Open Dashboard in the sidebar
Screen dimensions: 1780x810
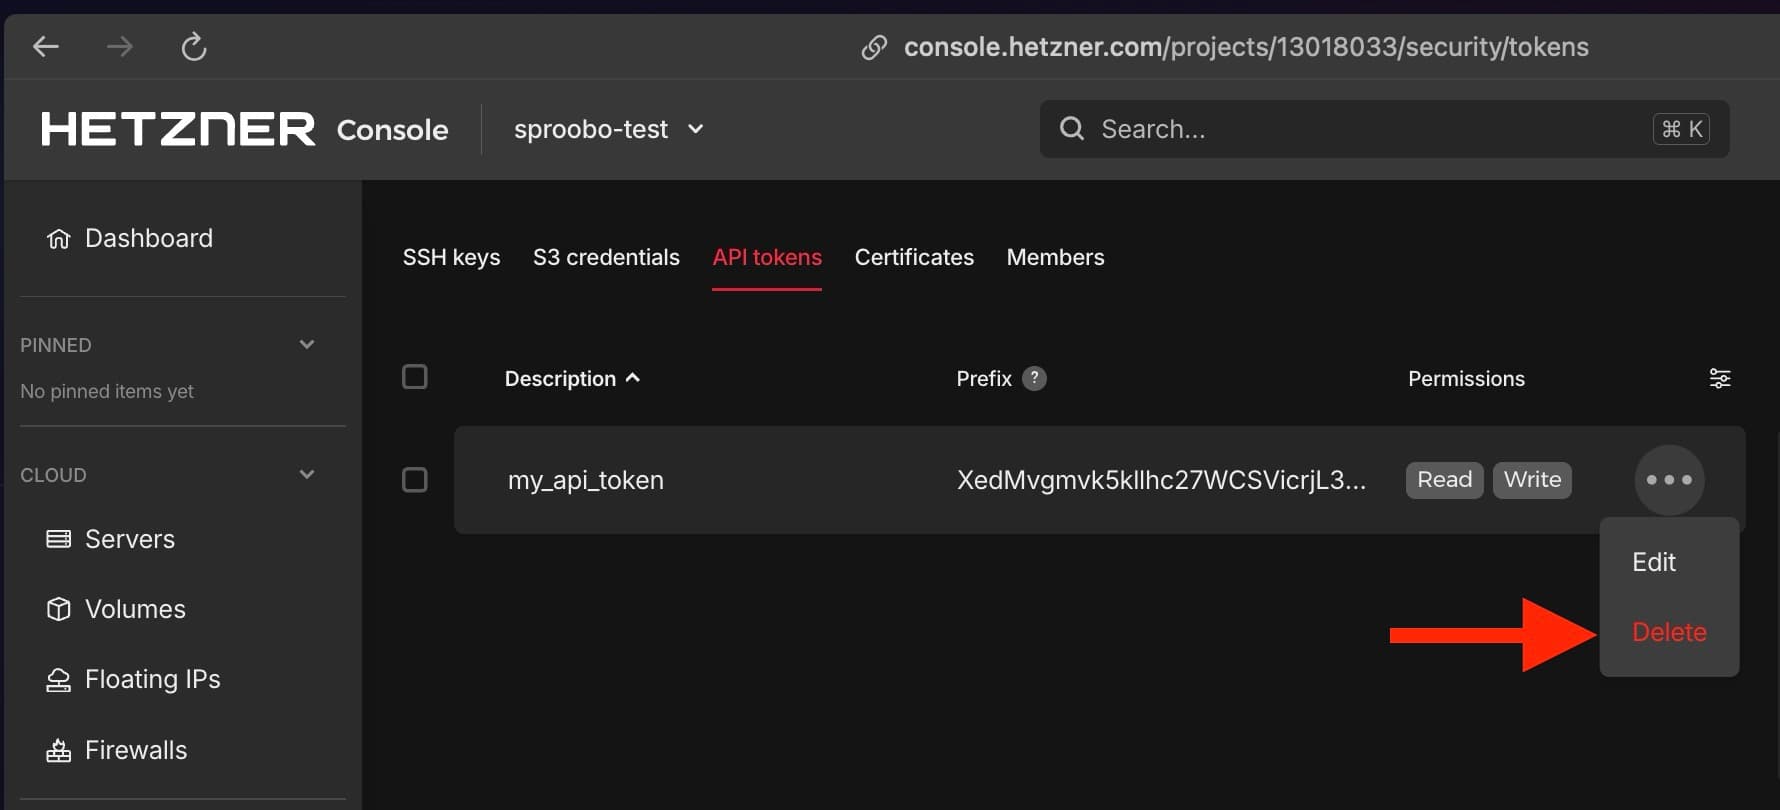click(149, 238)
